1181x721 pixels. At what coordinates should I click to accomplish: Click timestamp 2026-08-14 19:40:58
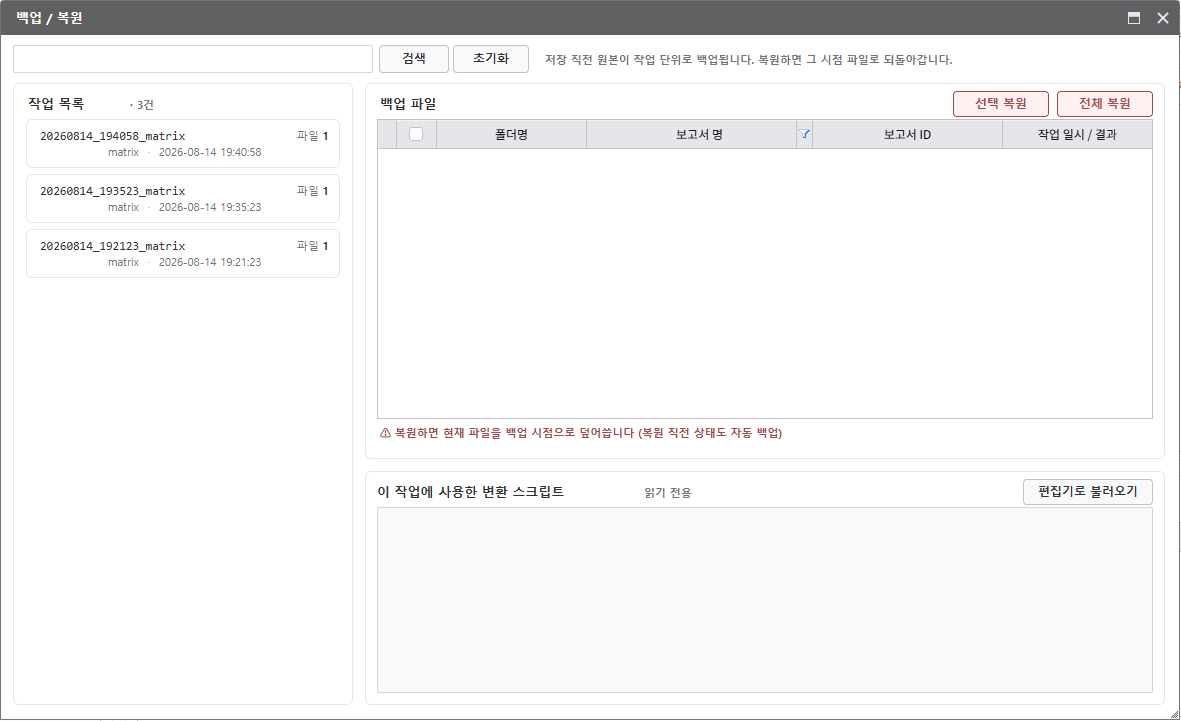(210, 152)
